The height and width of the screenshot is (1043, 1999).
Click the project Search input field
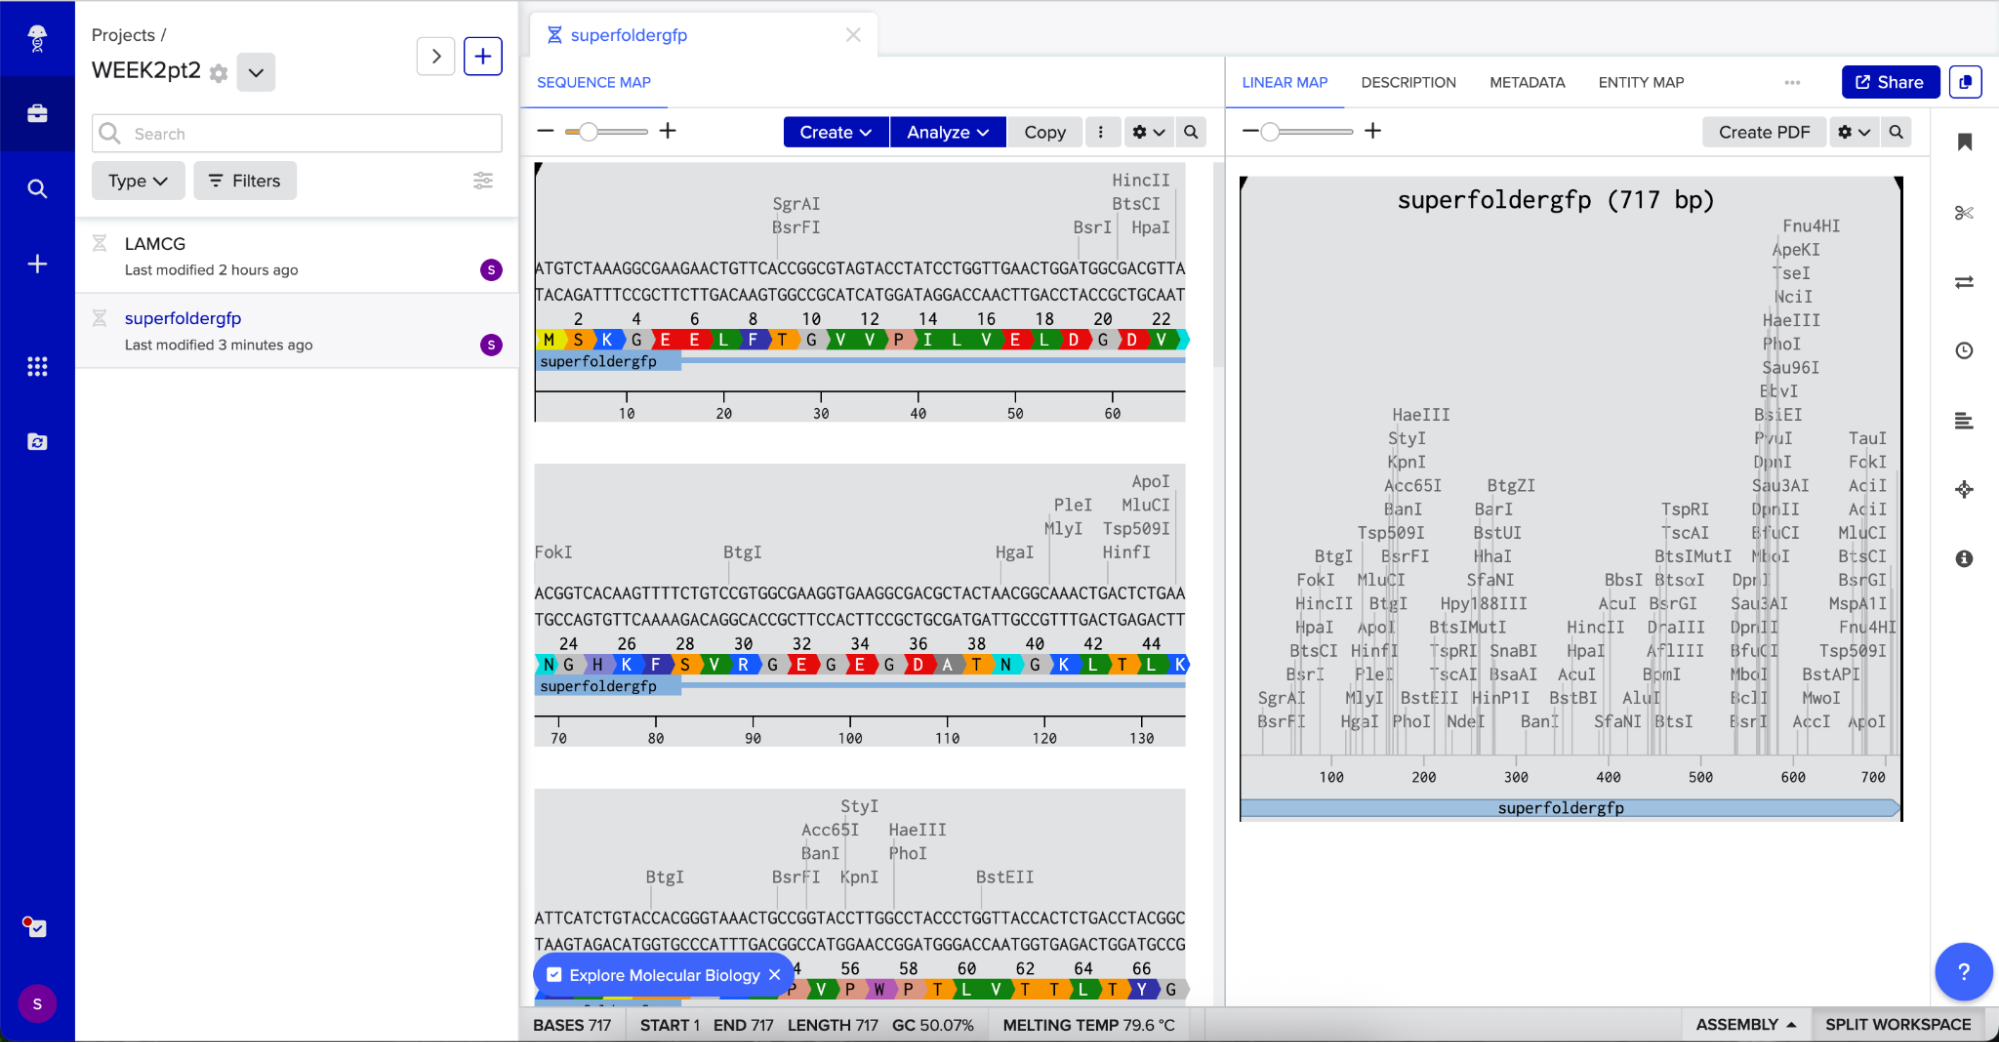(x=297, y=134)
